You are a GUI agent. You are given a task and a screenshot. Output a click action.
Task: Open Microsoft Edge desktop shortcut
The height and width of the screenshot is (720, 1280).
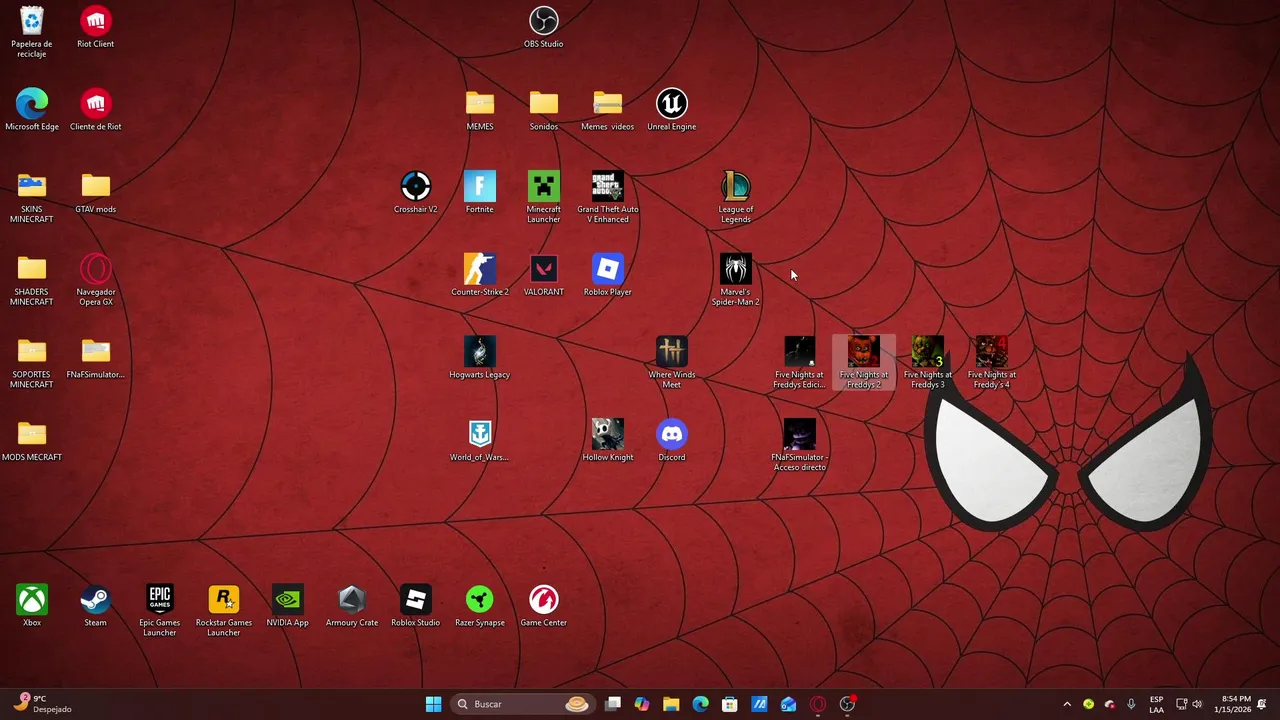click(32, 110)
